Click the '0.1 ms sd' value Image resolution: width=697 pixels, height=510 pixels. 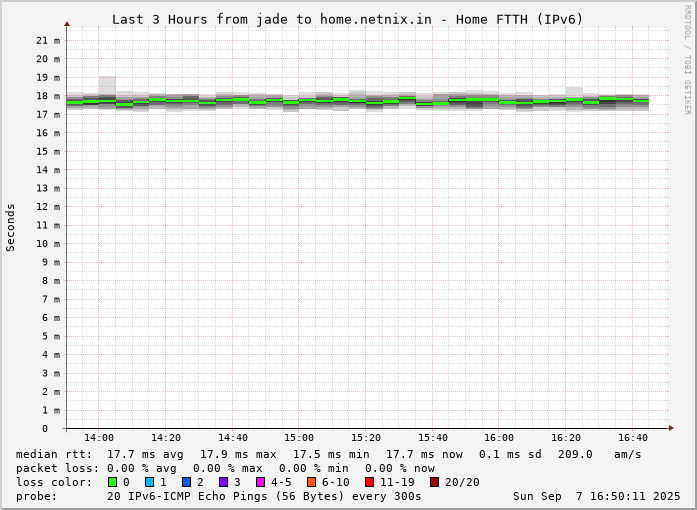(510, 454)
